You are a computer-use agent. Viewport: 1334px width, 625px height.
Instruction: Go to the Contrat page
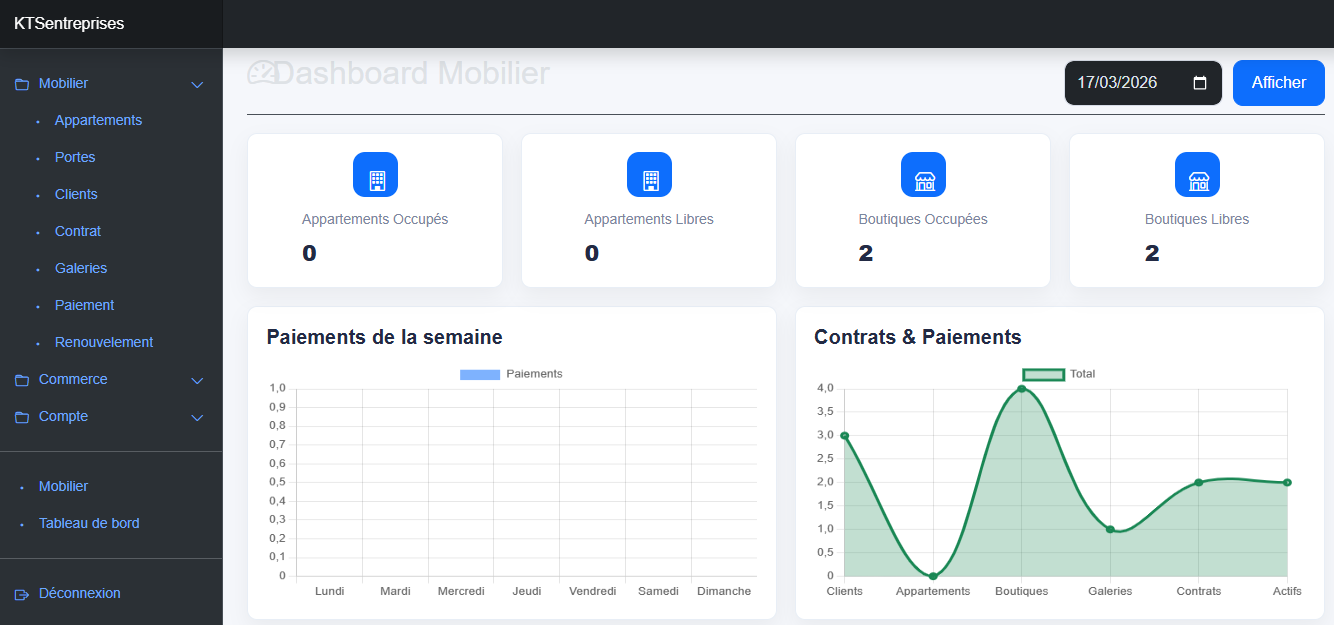coord(78,231)
